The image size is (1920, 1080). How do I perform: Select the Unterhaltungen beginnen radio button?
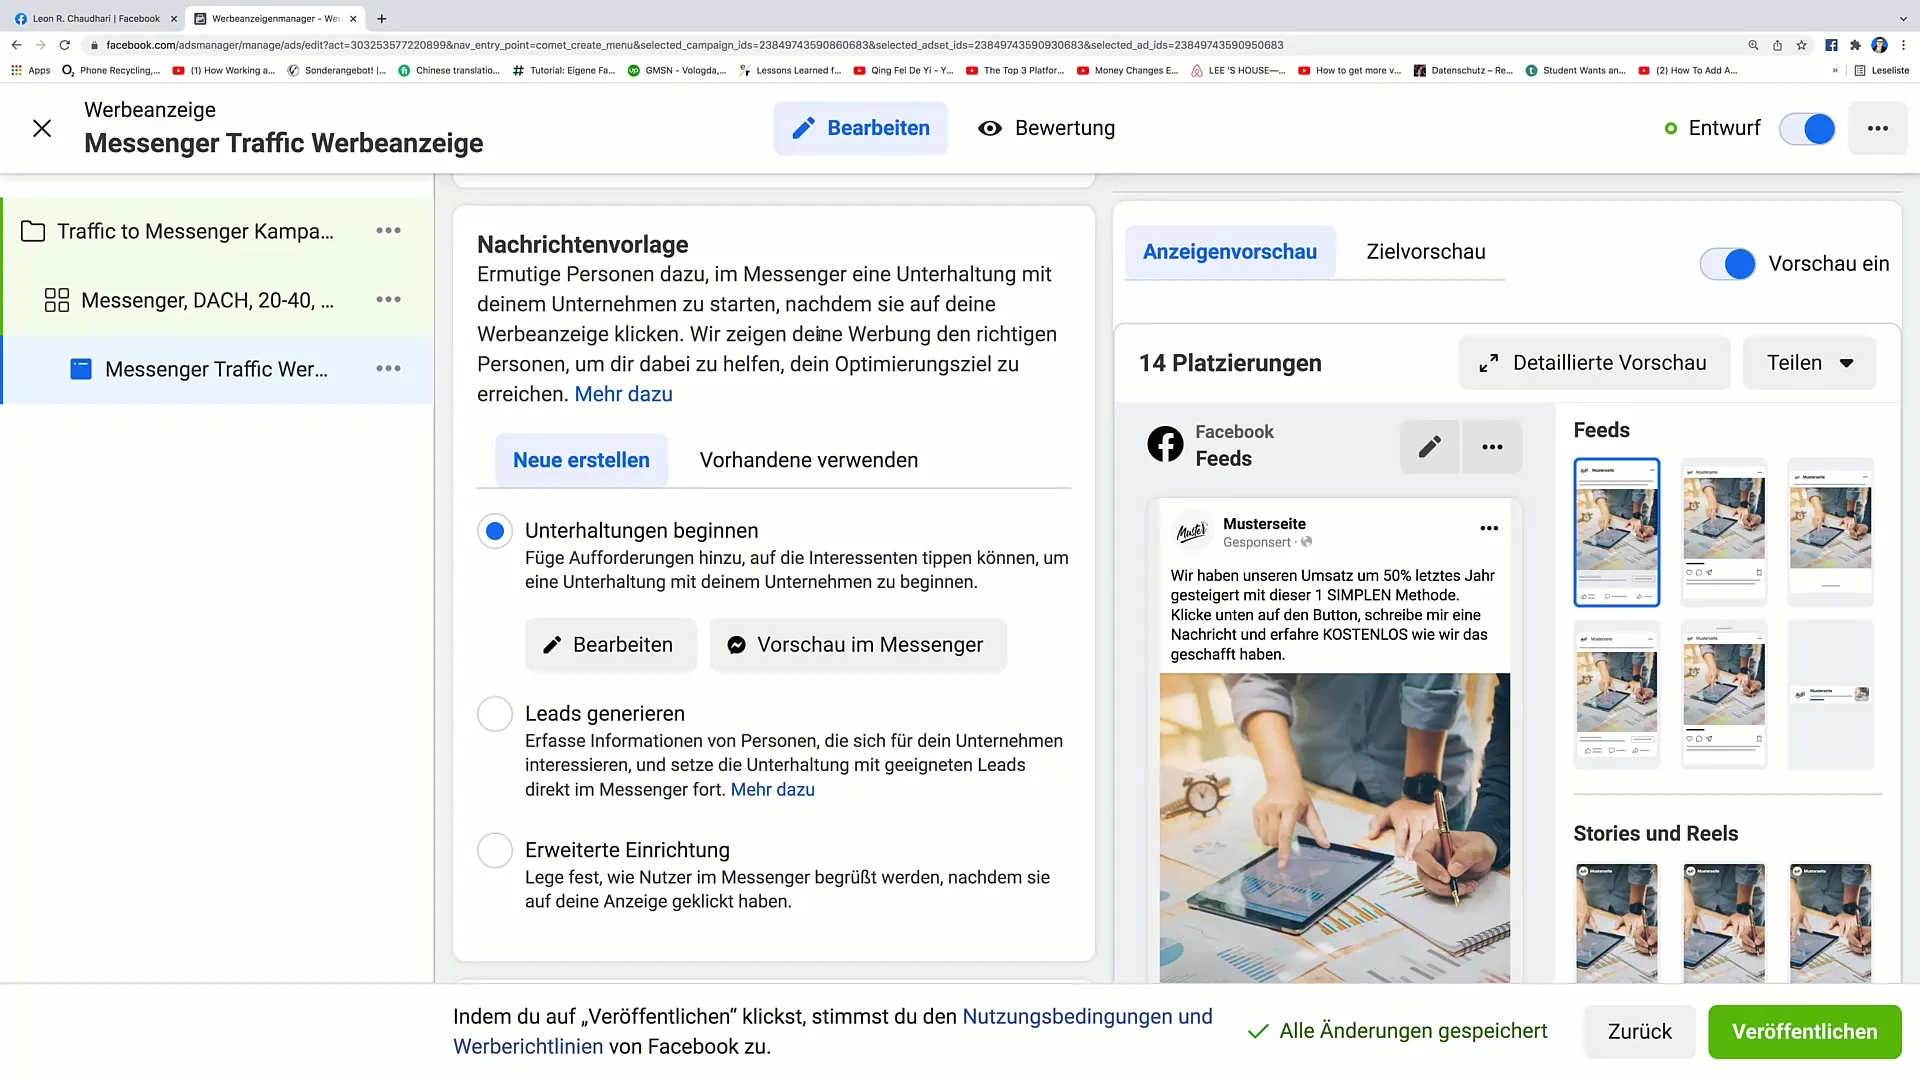point(496,530)
